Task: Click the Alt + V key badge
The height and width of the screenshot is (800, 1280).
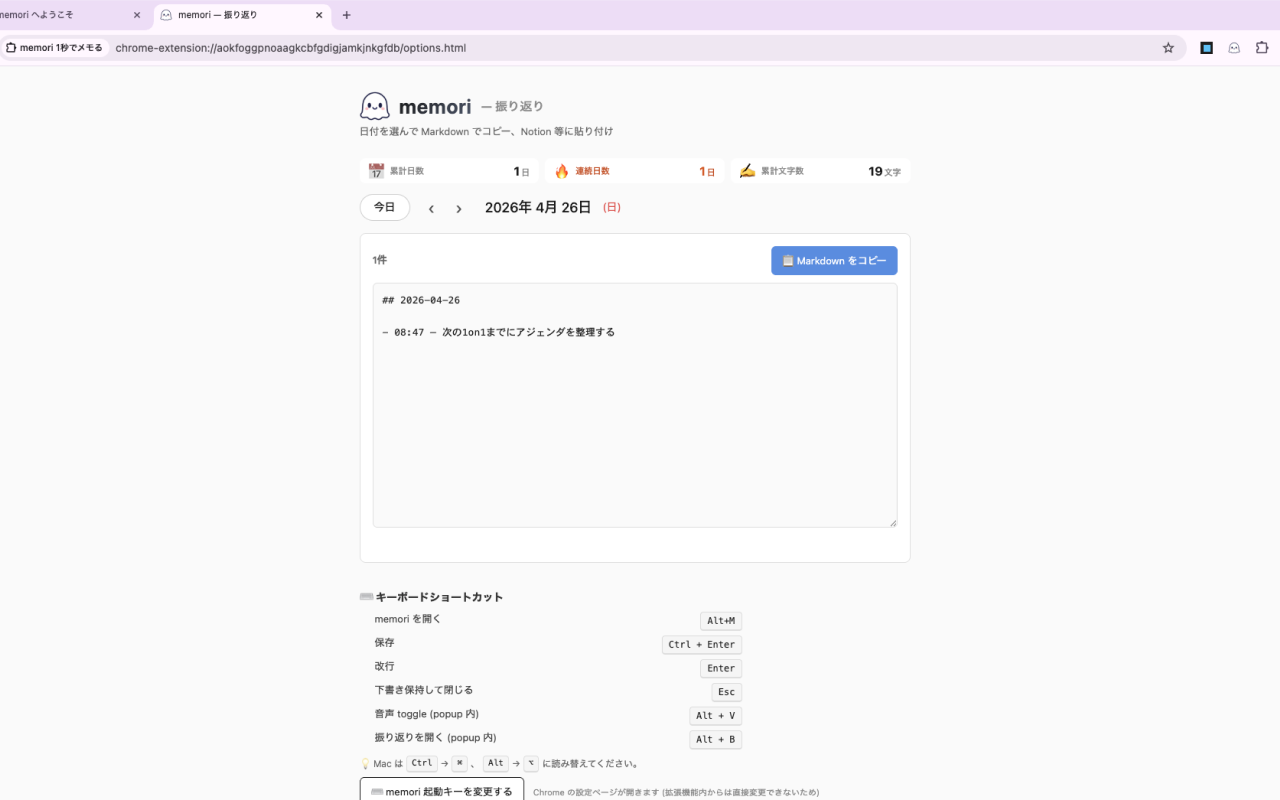Action: click(x=716, y=716)
